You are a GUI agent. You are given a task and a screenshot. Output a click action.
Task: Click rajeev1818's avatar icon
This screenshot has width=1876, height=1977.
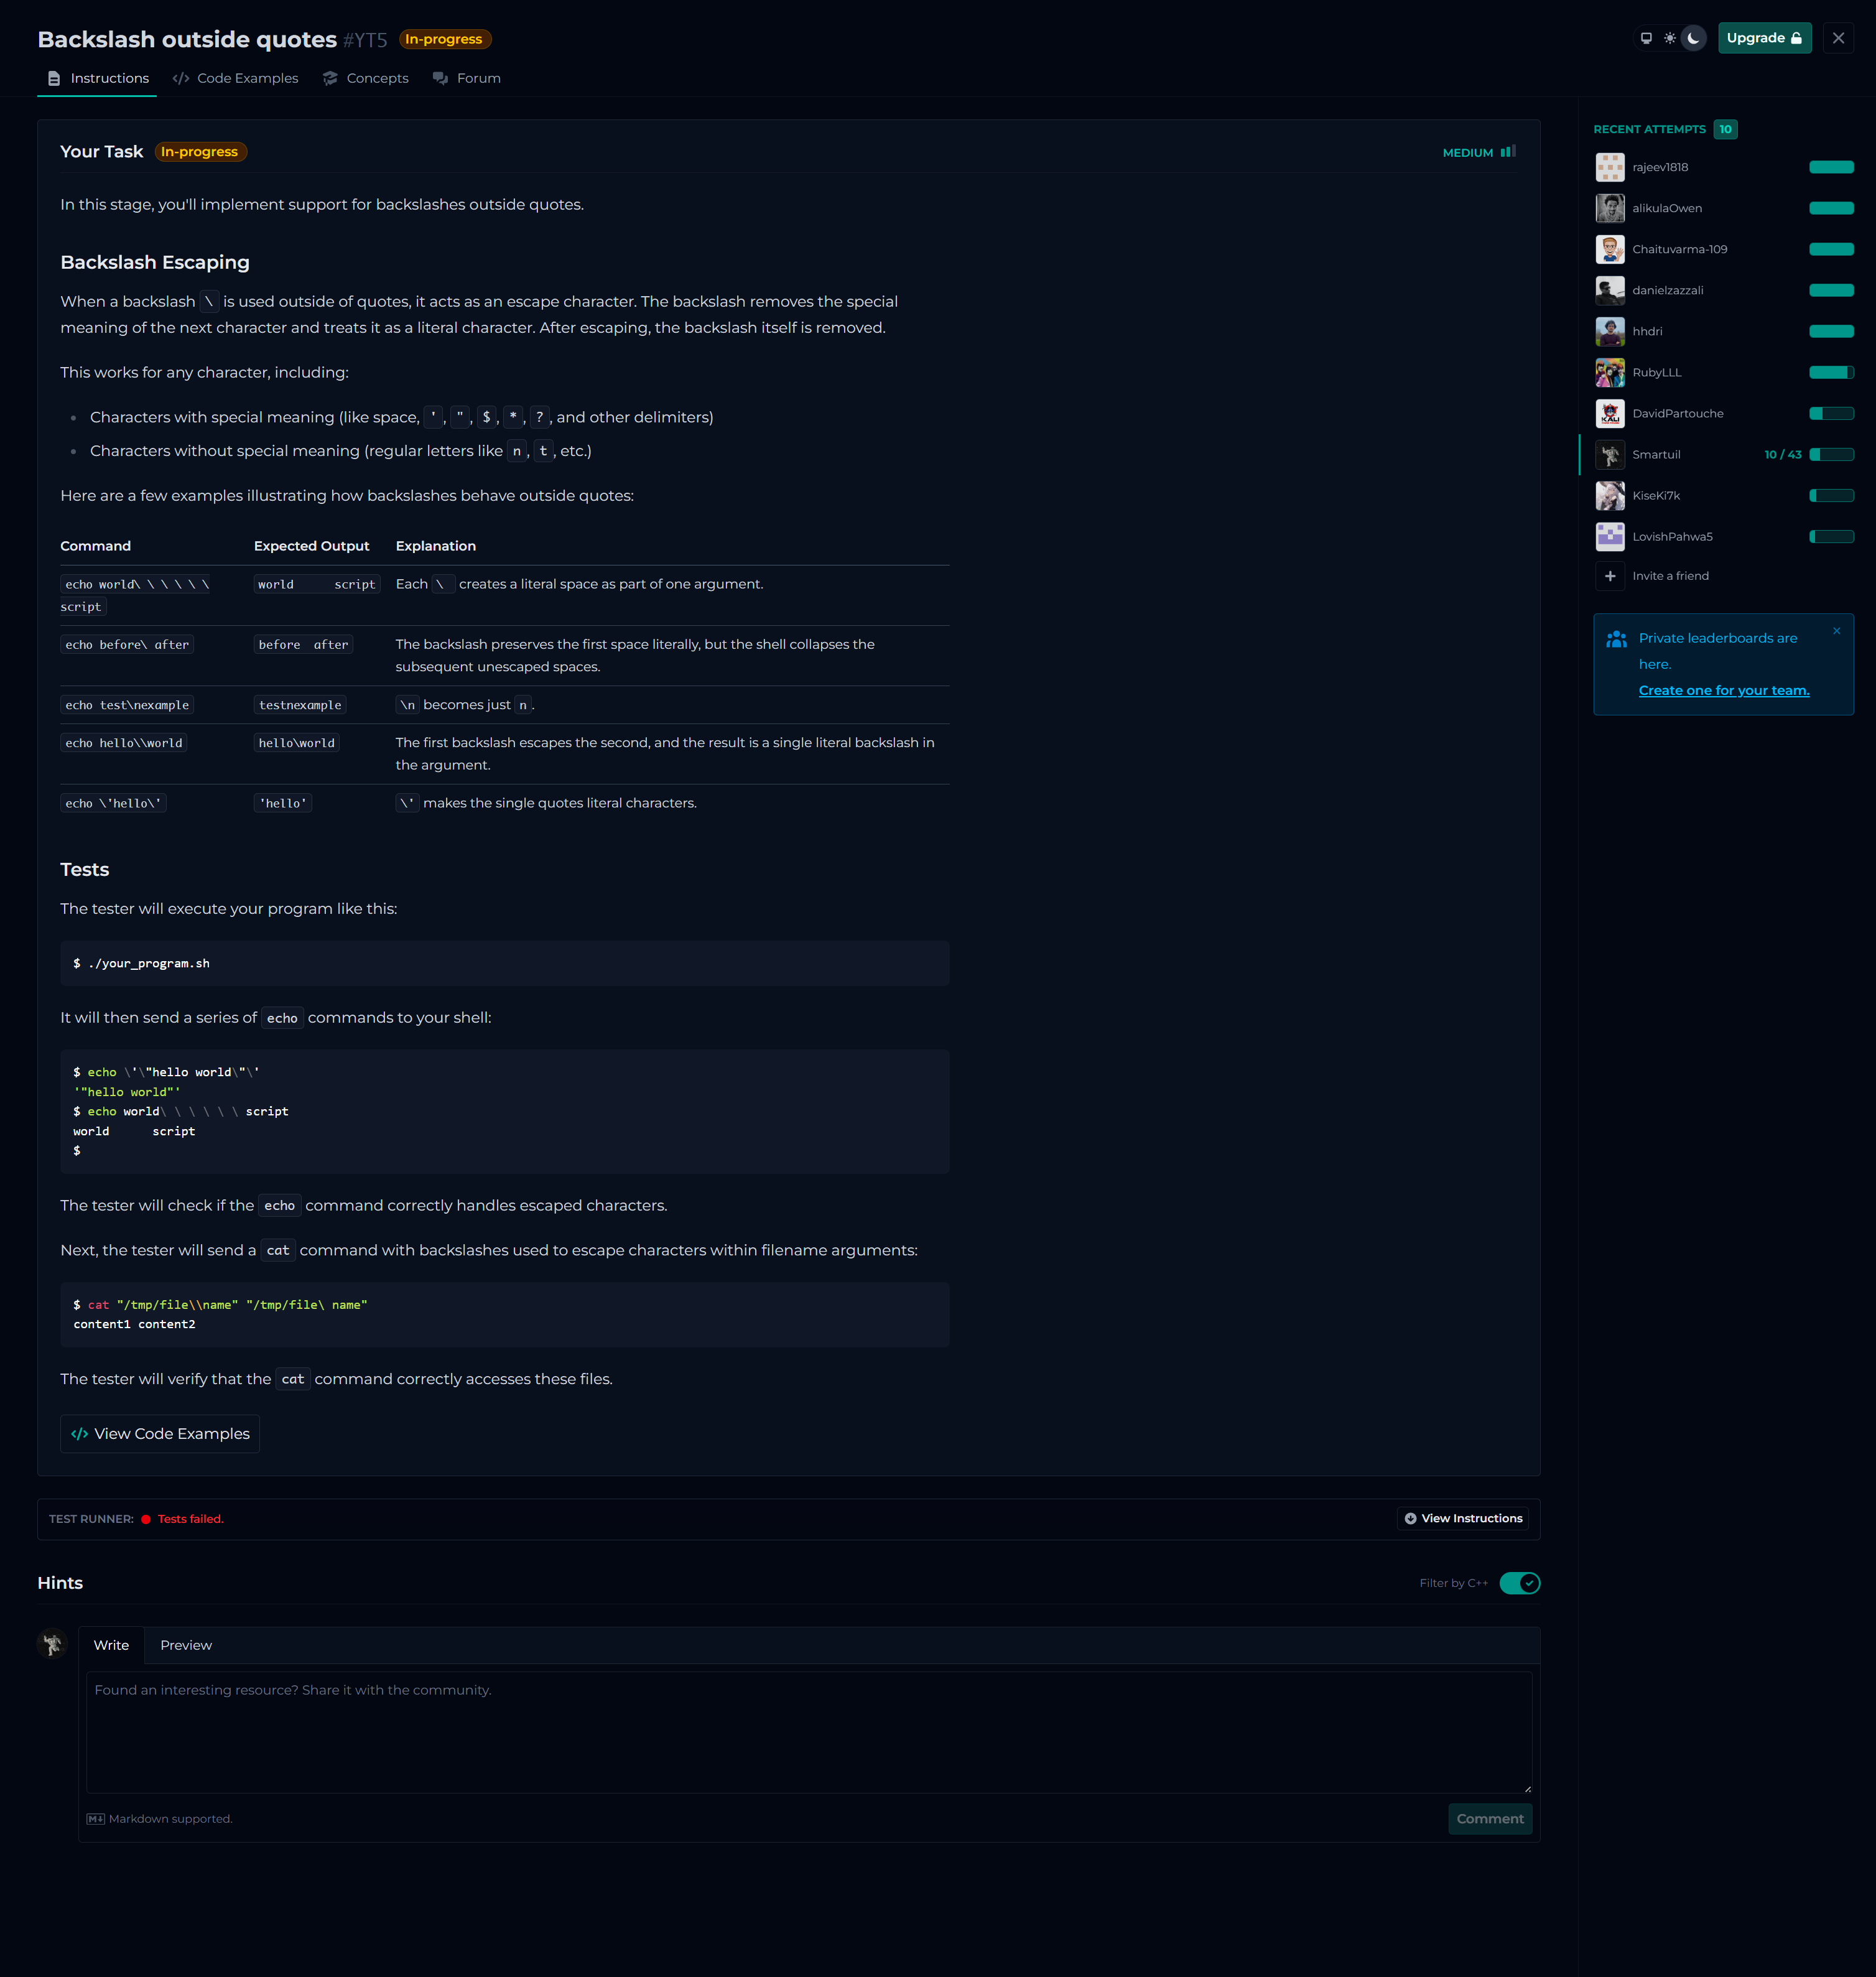point(1610,167)
